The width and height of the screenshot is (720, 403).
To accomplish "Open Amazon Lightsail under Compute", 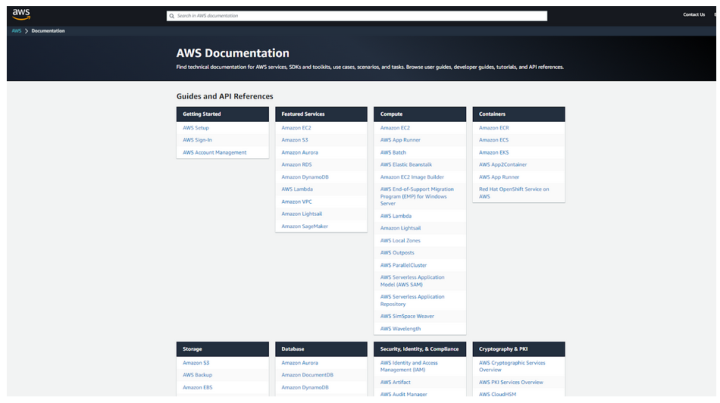I will (400, 228).
